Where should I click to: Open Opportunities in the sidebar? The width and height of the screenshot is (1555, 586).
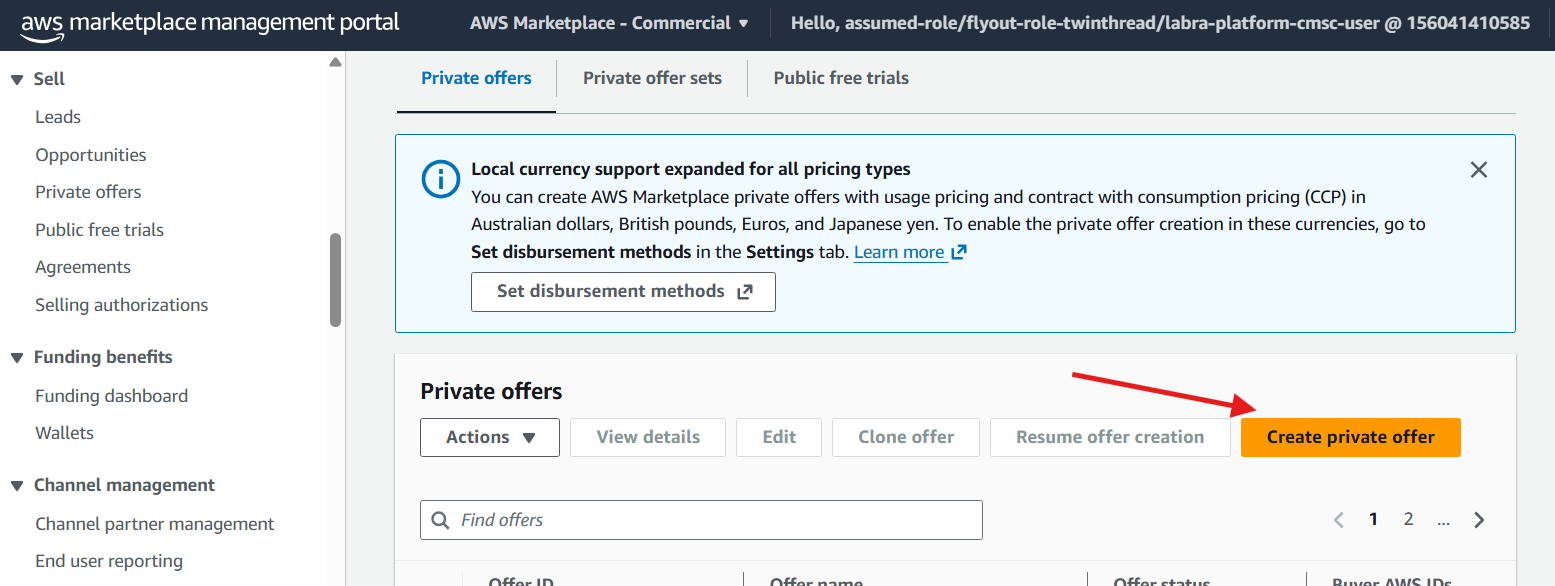91,155
